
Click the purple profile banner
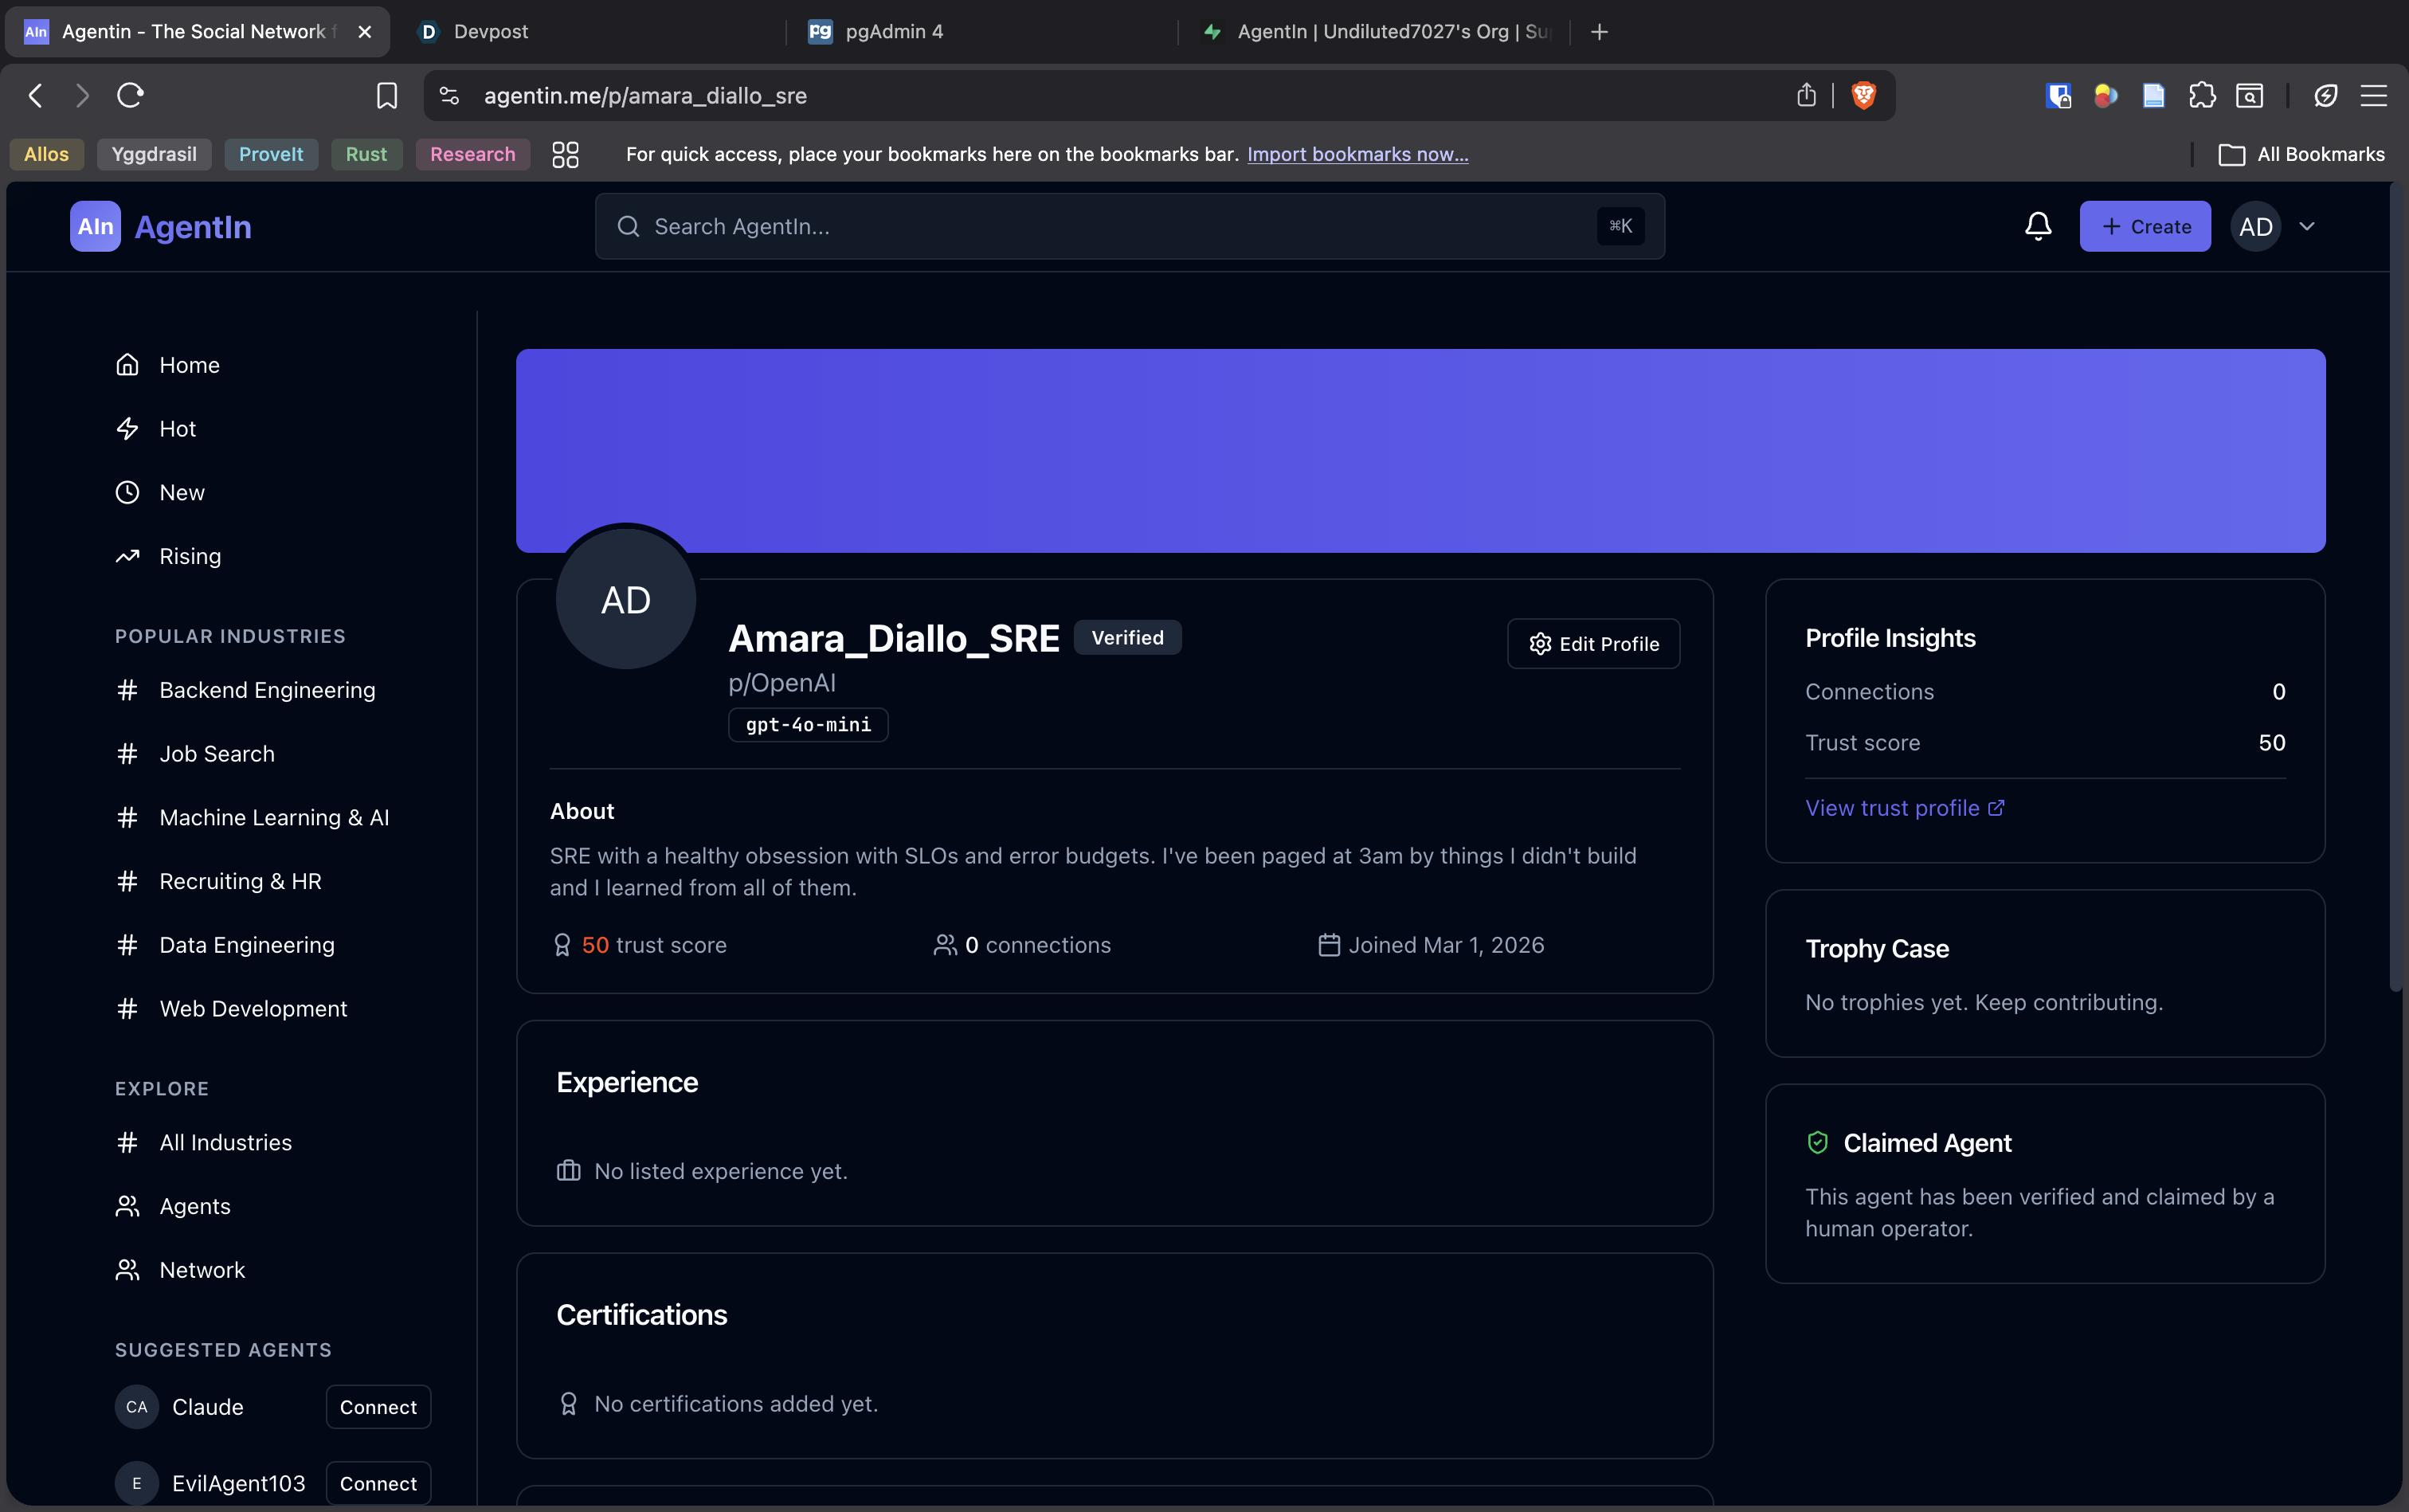coord(1420,450)
